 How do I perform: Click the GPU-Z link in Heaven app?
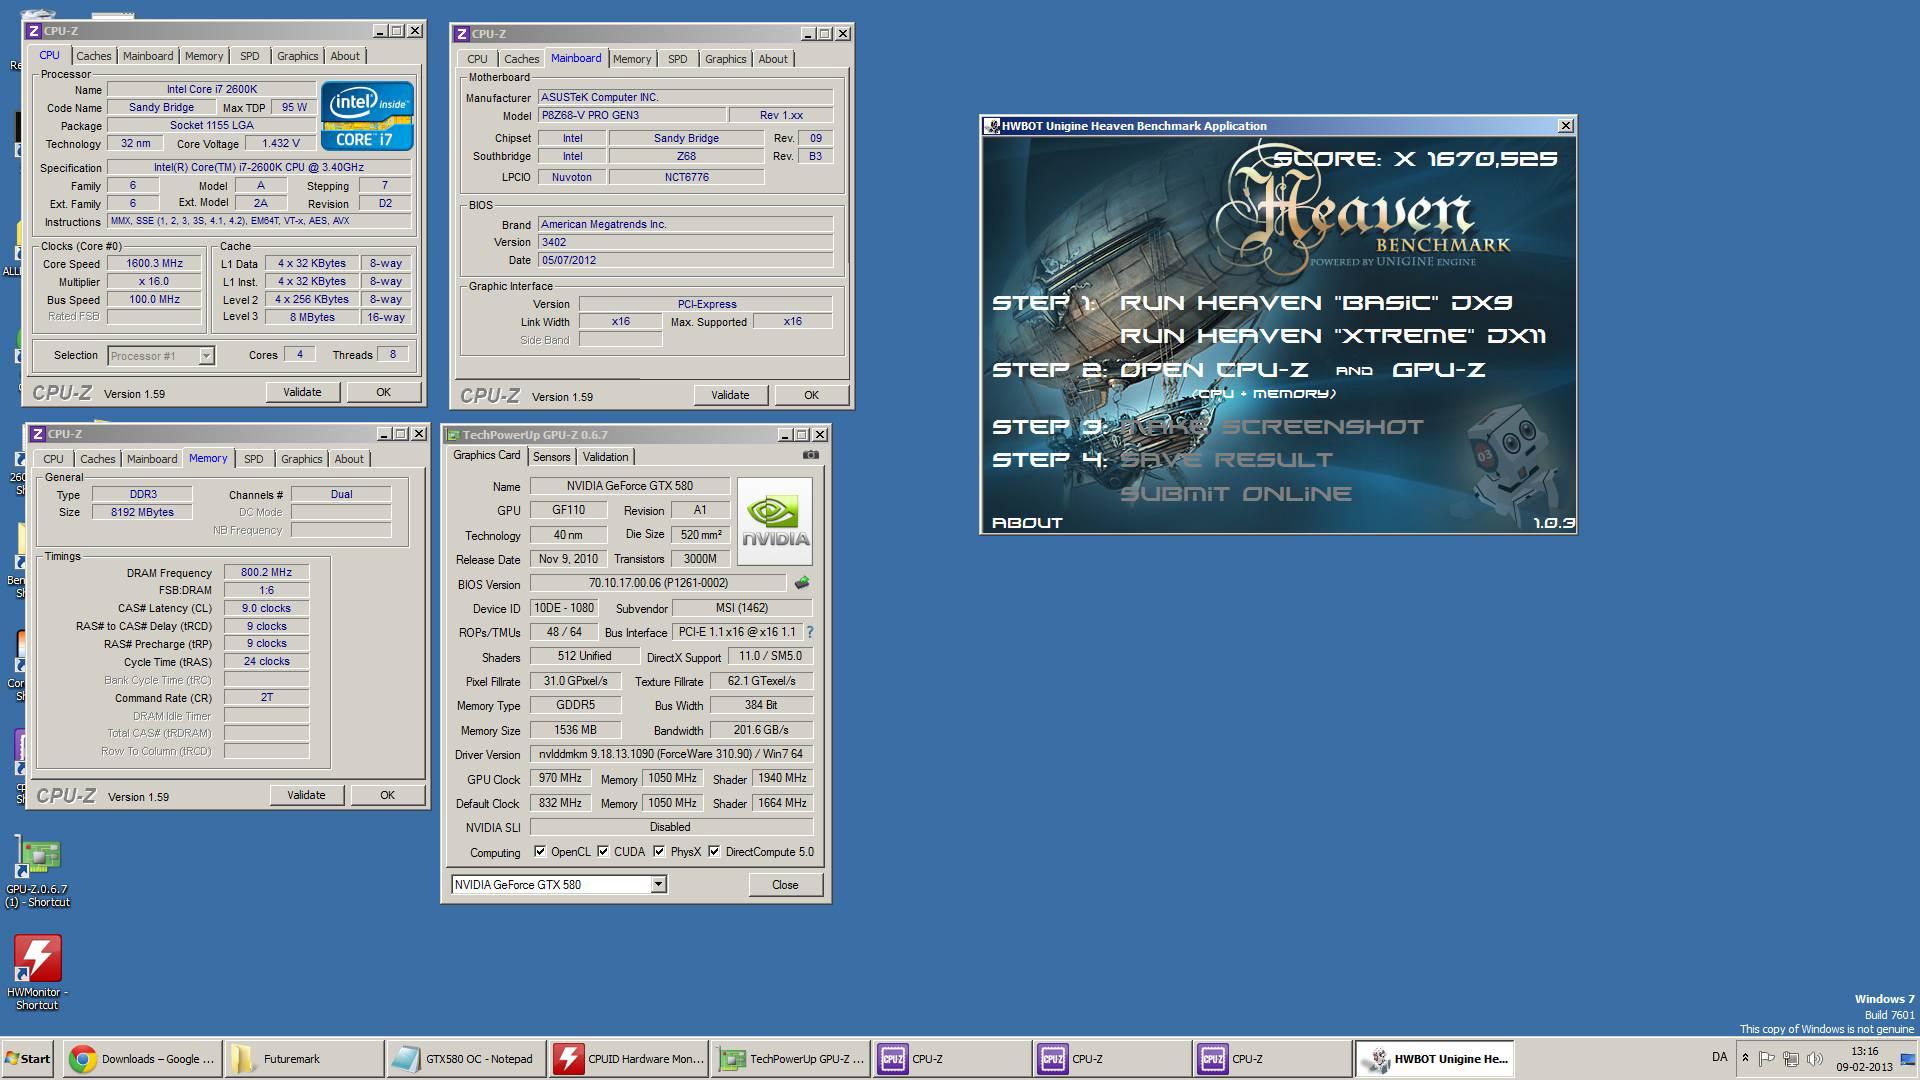point(1439,370)
